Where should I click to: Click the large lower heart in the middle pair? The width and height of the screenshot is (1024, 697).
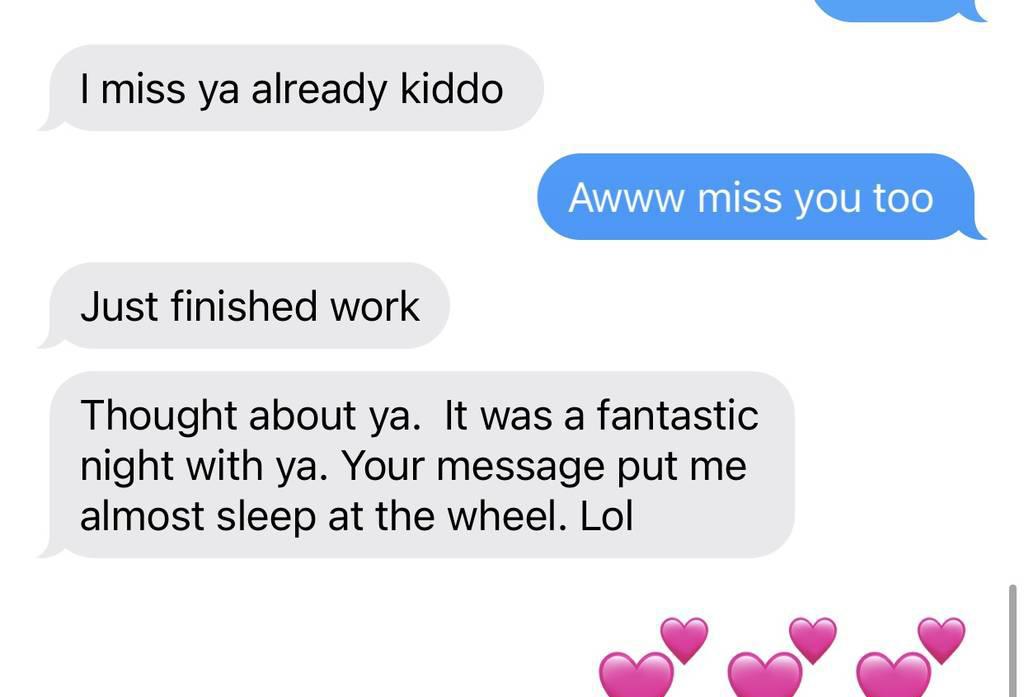coord(765,675)
